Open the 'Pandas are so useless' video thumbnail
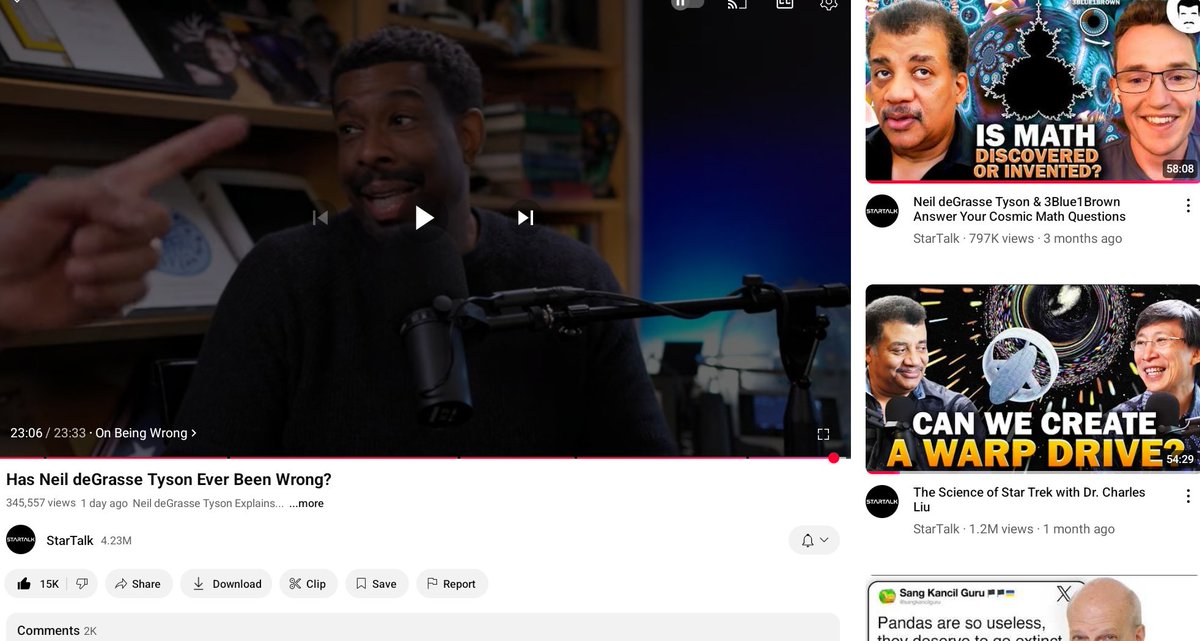1200x641 pixels. [1032, 608]
